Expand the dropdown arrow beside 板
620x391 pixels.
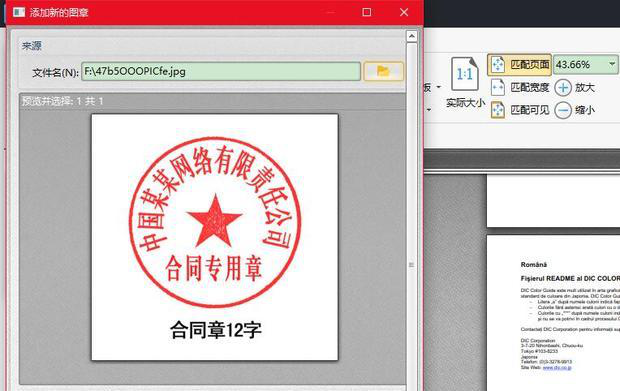pyautogui.click(x=439, y=87)
